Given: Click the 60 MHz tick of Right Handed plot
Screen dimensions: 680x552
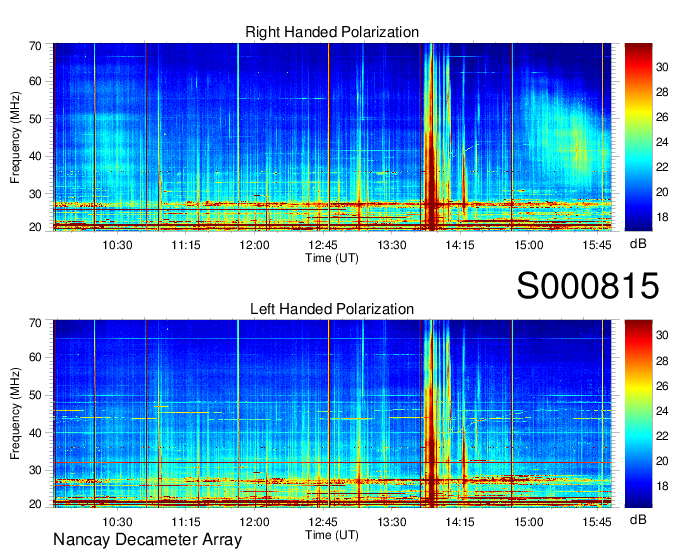Looking at the screenshot, I should point(35,82).
